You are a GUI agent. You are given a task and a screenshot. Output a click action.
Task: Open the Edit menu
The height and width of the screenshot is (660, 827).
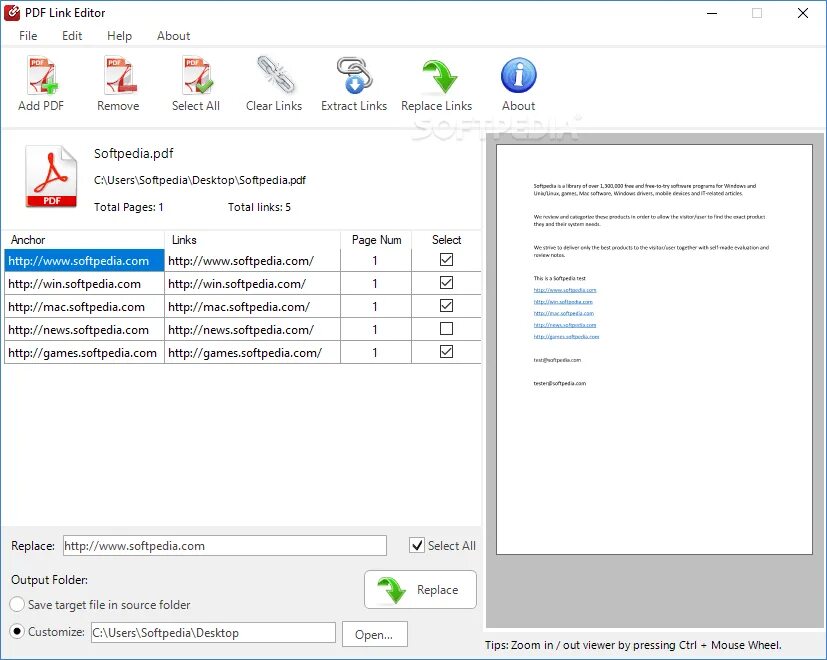click(72, 36)
